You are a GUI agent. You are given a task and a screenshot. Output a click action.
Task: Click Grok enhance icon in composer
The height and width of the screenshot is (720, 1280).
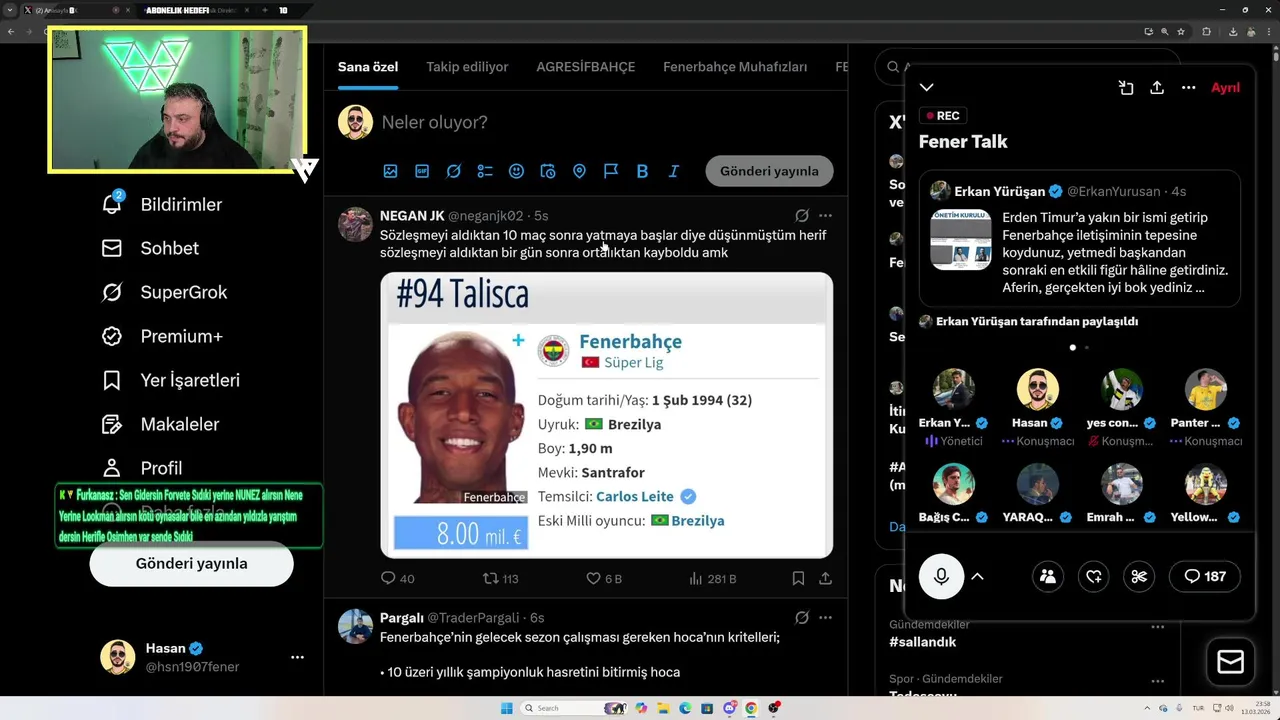453,171
